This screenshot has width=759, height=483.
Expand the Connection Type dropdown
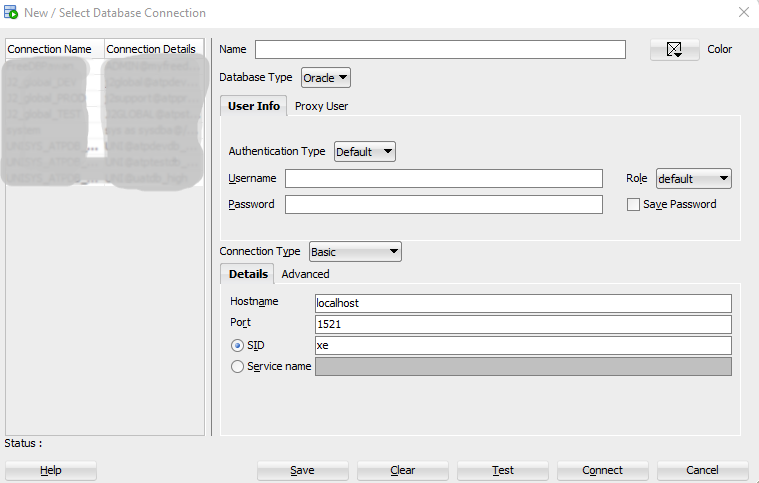point(355,252)
